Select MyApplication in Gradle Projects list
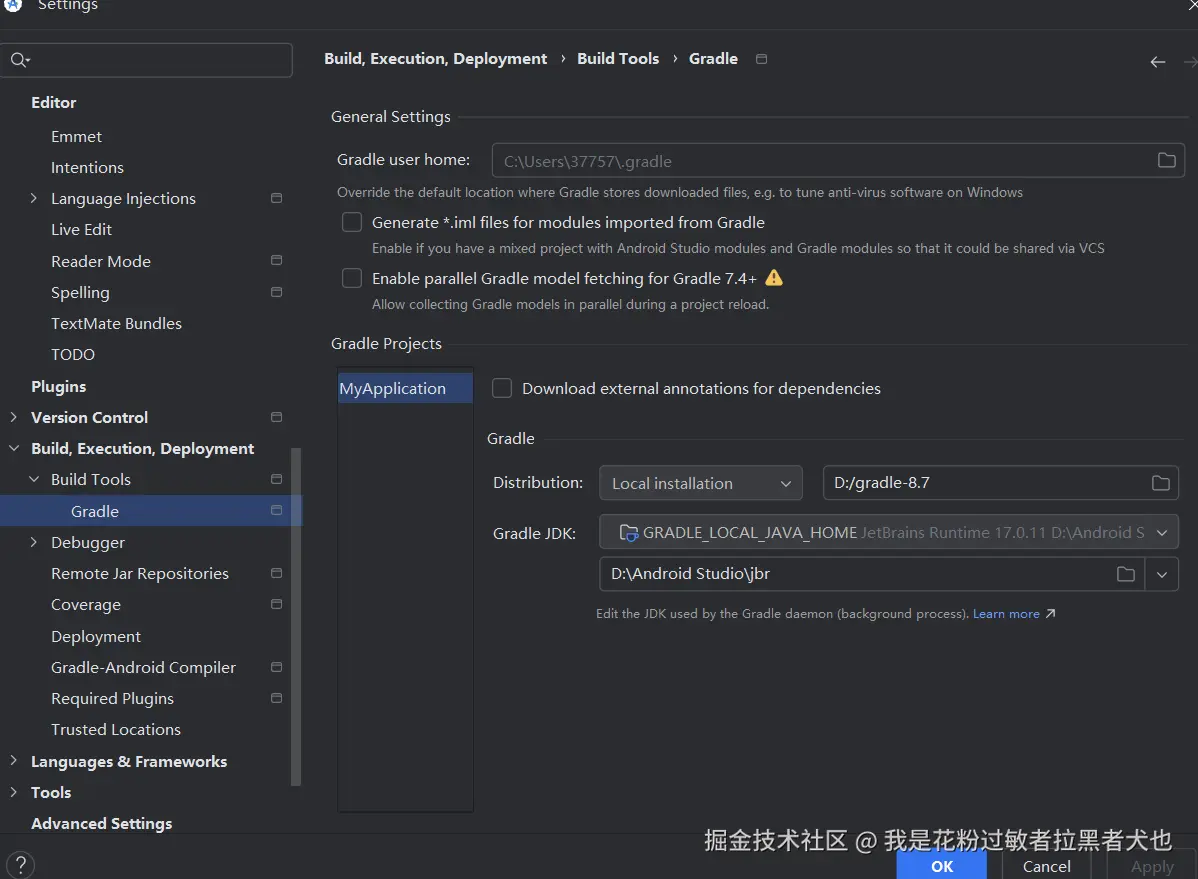Screen dimensions: 1198x879 pyautogui.click(x=405, y=388)
